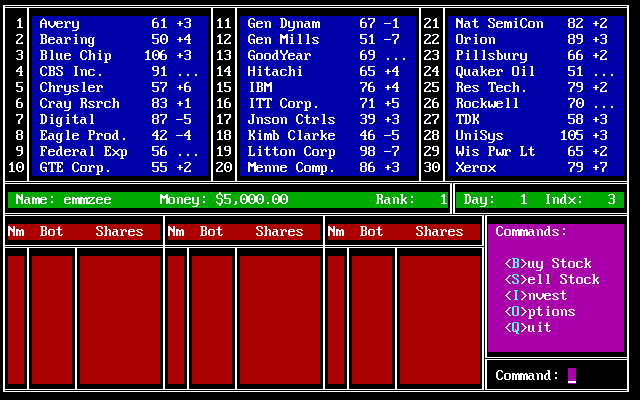The width and height of the screenshot is (640, 400).
Task: Select the Wis Pwr Lt stock entry
Action: pyautogui.click(x=536, y=151)
